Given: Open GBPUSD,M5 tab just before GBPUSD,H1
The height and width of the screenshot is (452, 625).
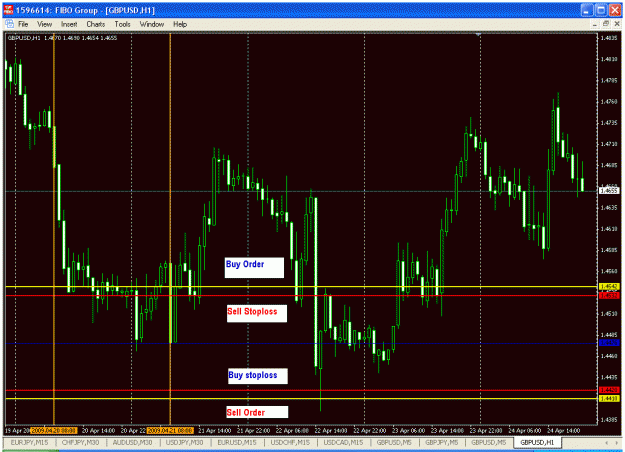Looking at the screenshot, I should (489, 442).
